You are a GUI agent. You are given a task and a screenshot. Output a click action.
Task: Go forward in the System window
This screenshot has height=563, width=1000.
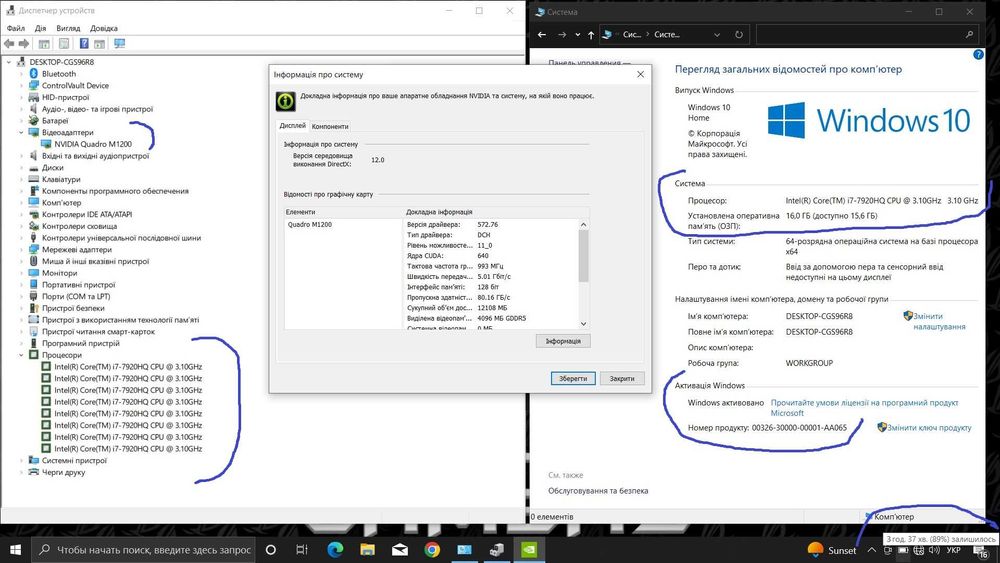point(562,34)
